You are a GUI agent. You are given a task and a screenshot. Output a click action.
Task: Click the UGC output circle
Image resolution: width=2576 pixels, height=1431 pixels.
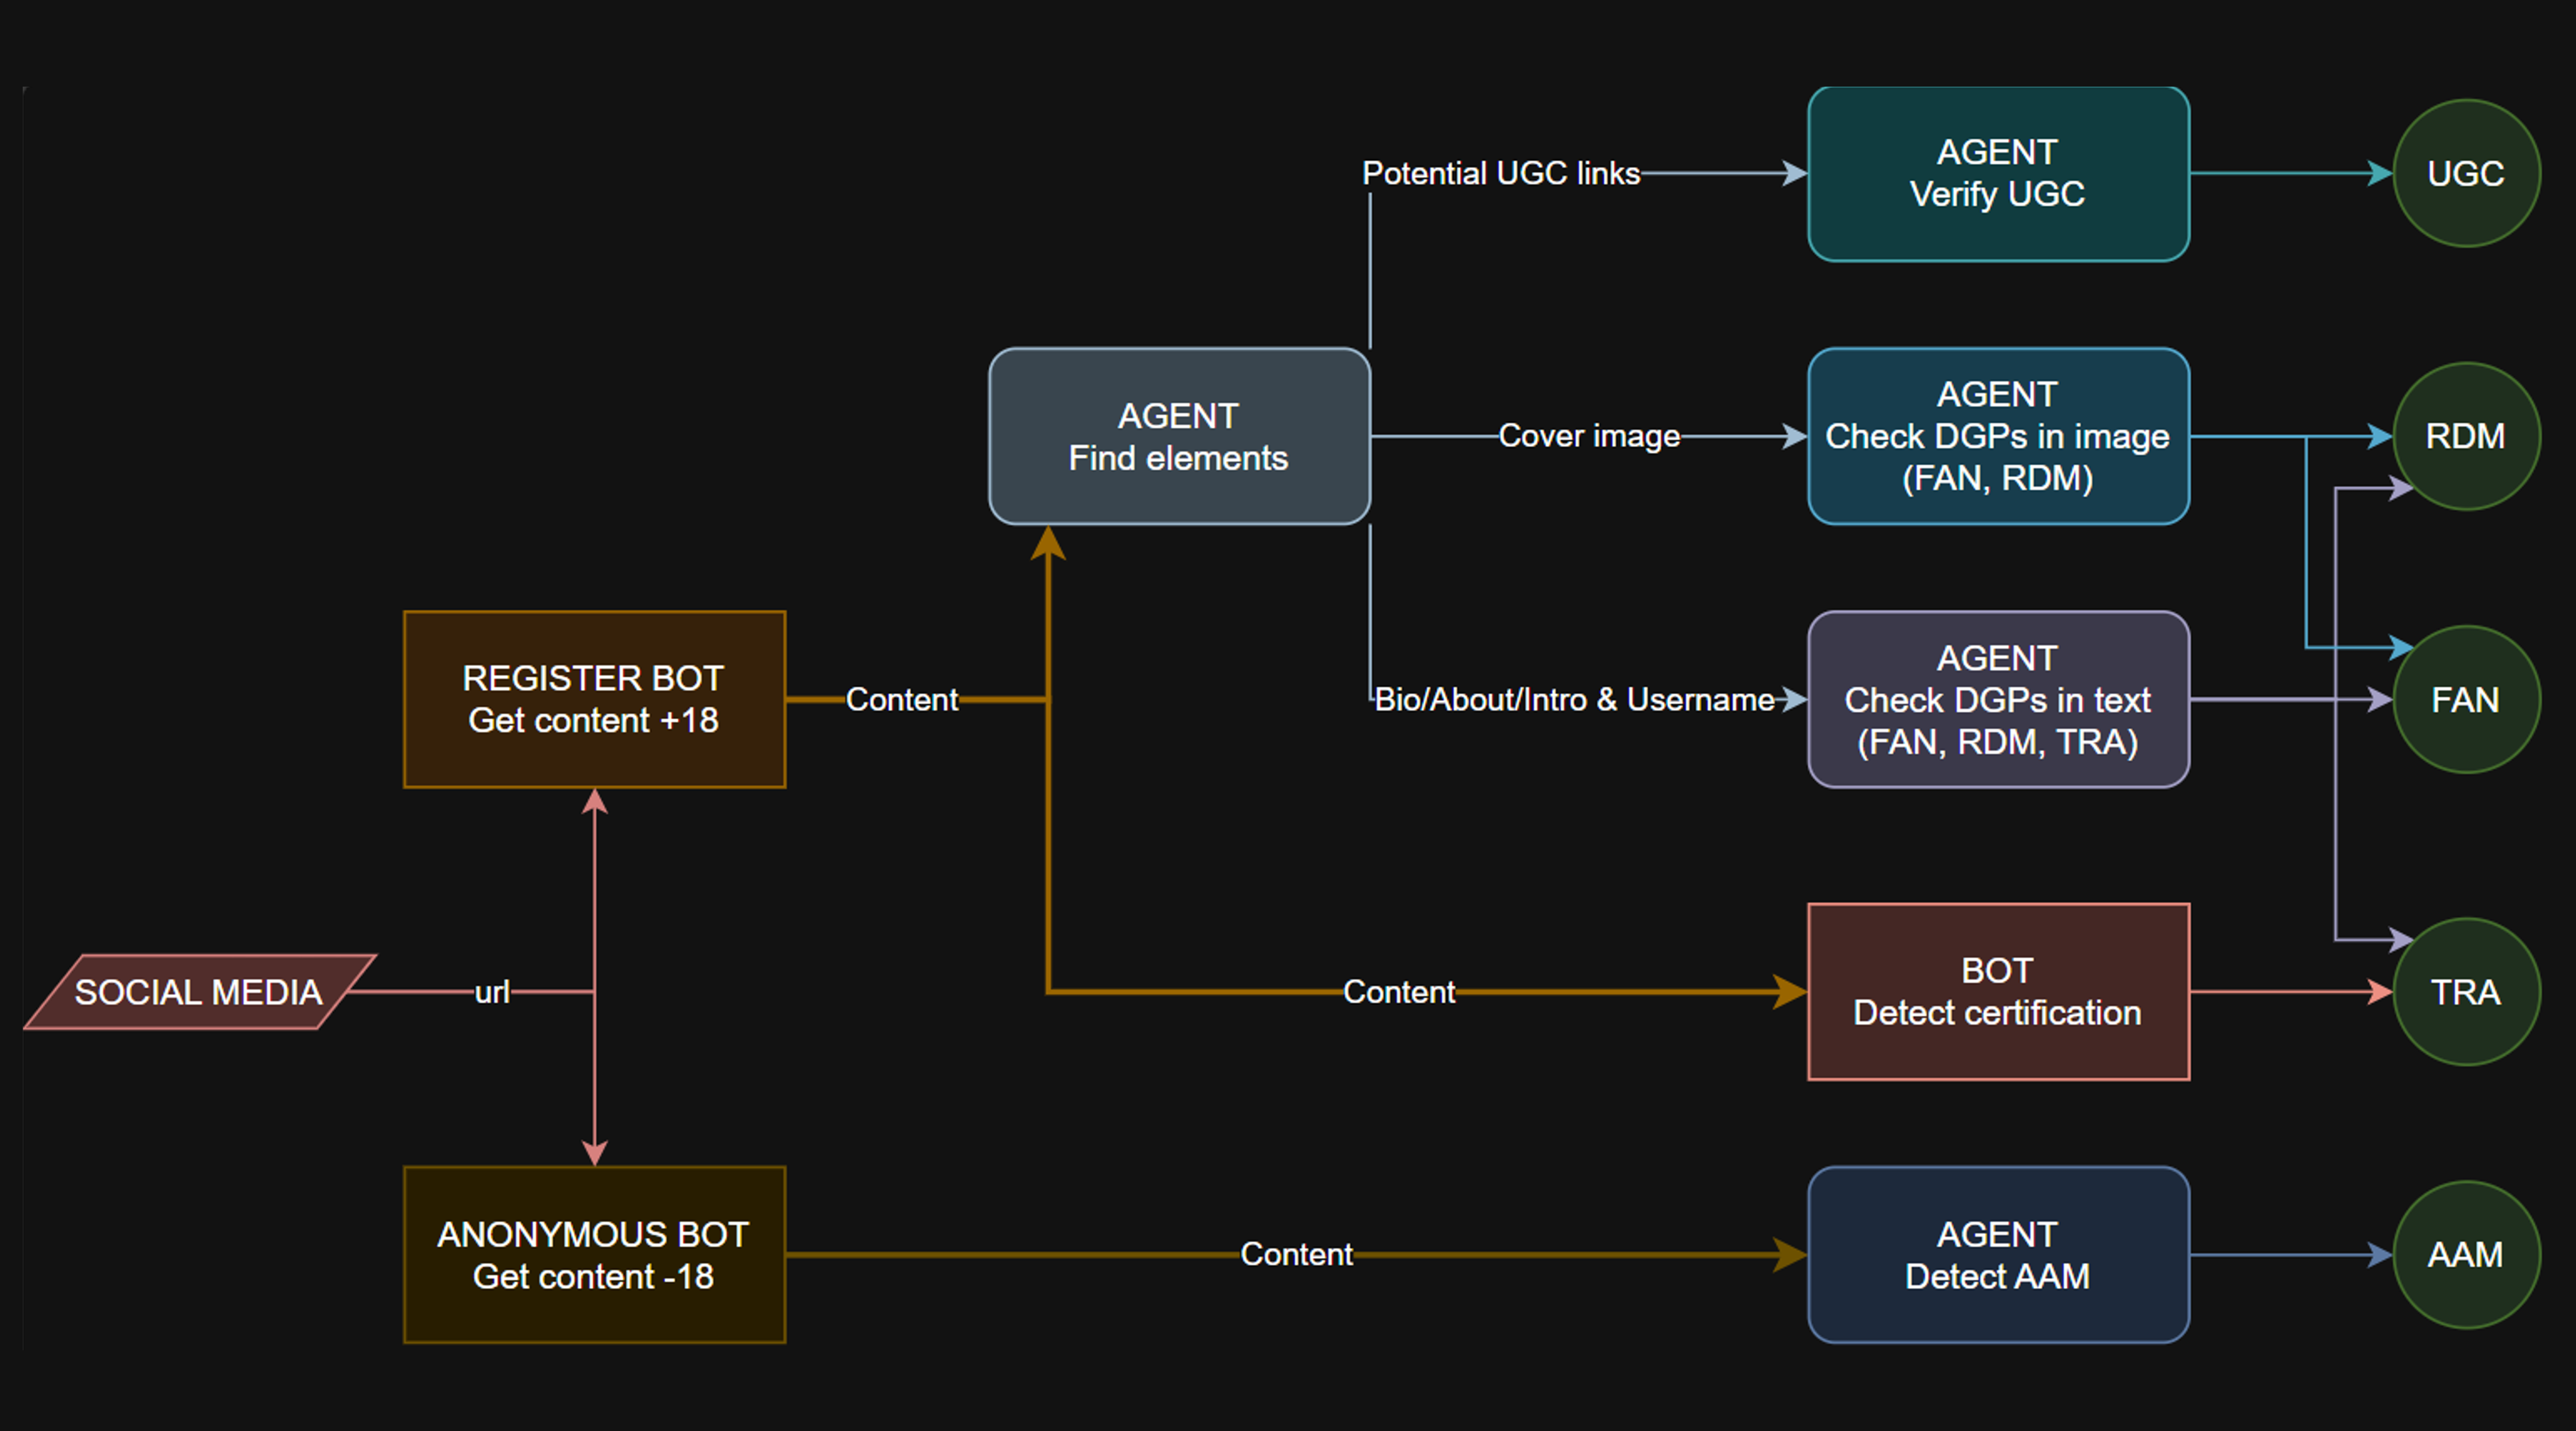pyautogui.click(x=2465, y=173)
